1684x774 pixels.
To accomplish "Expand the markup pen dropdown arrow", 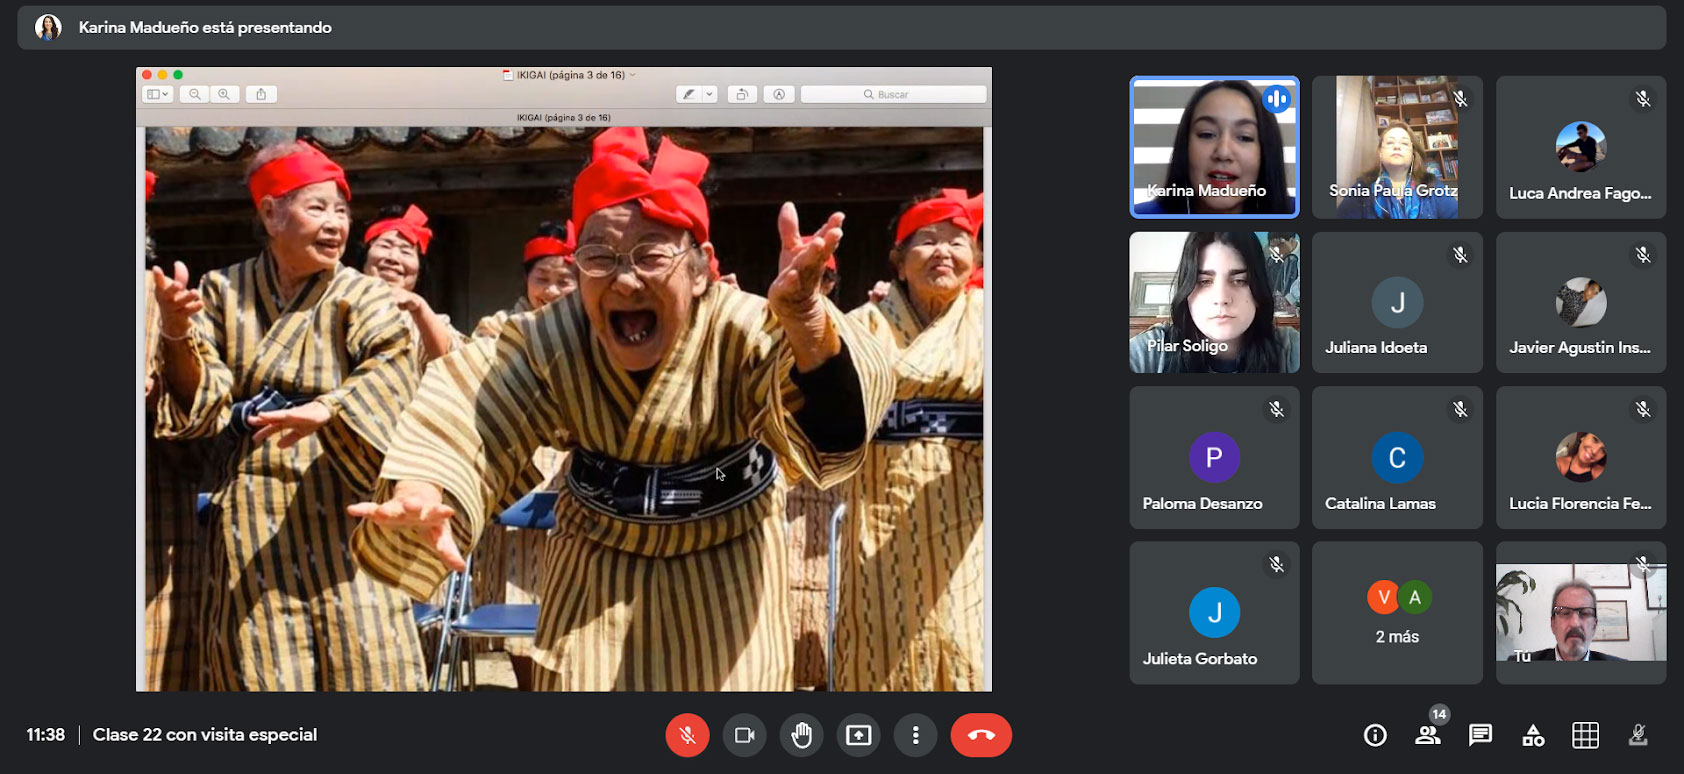I will pyautogui.click(x=710, y=94).
